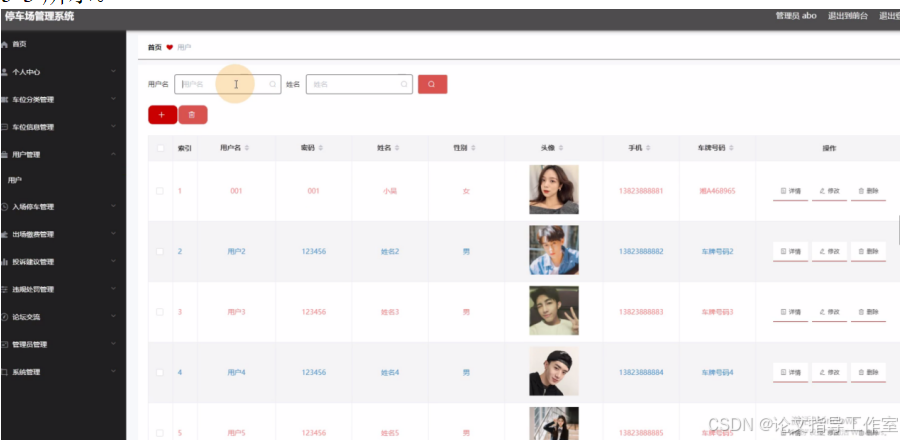Click the red plus add-user button
This screenshot has width=902, height=440.
(162, 114)
